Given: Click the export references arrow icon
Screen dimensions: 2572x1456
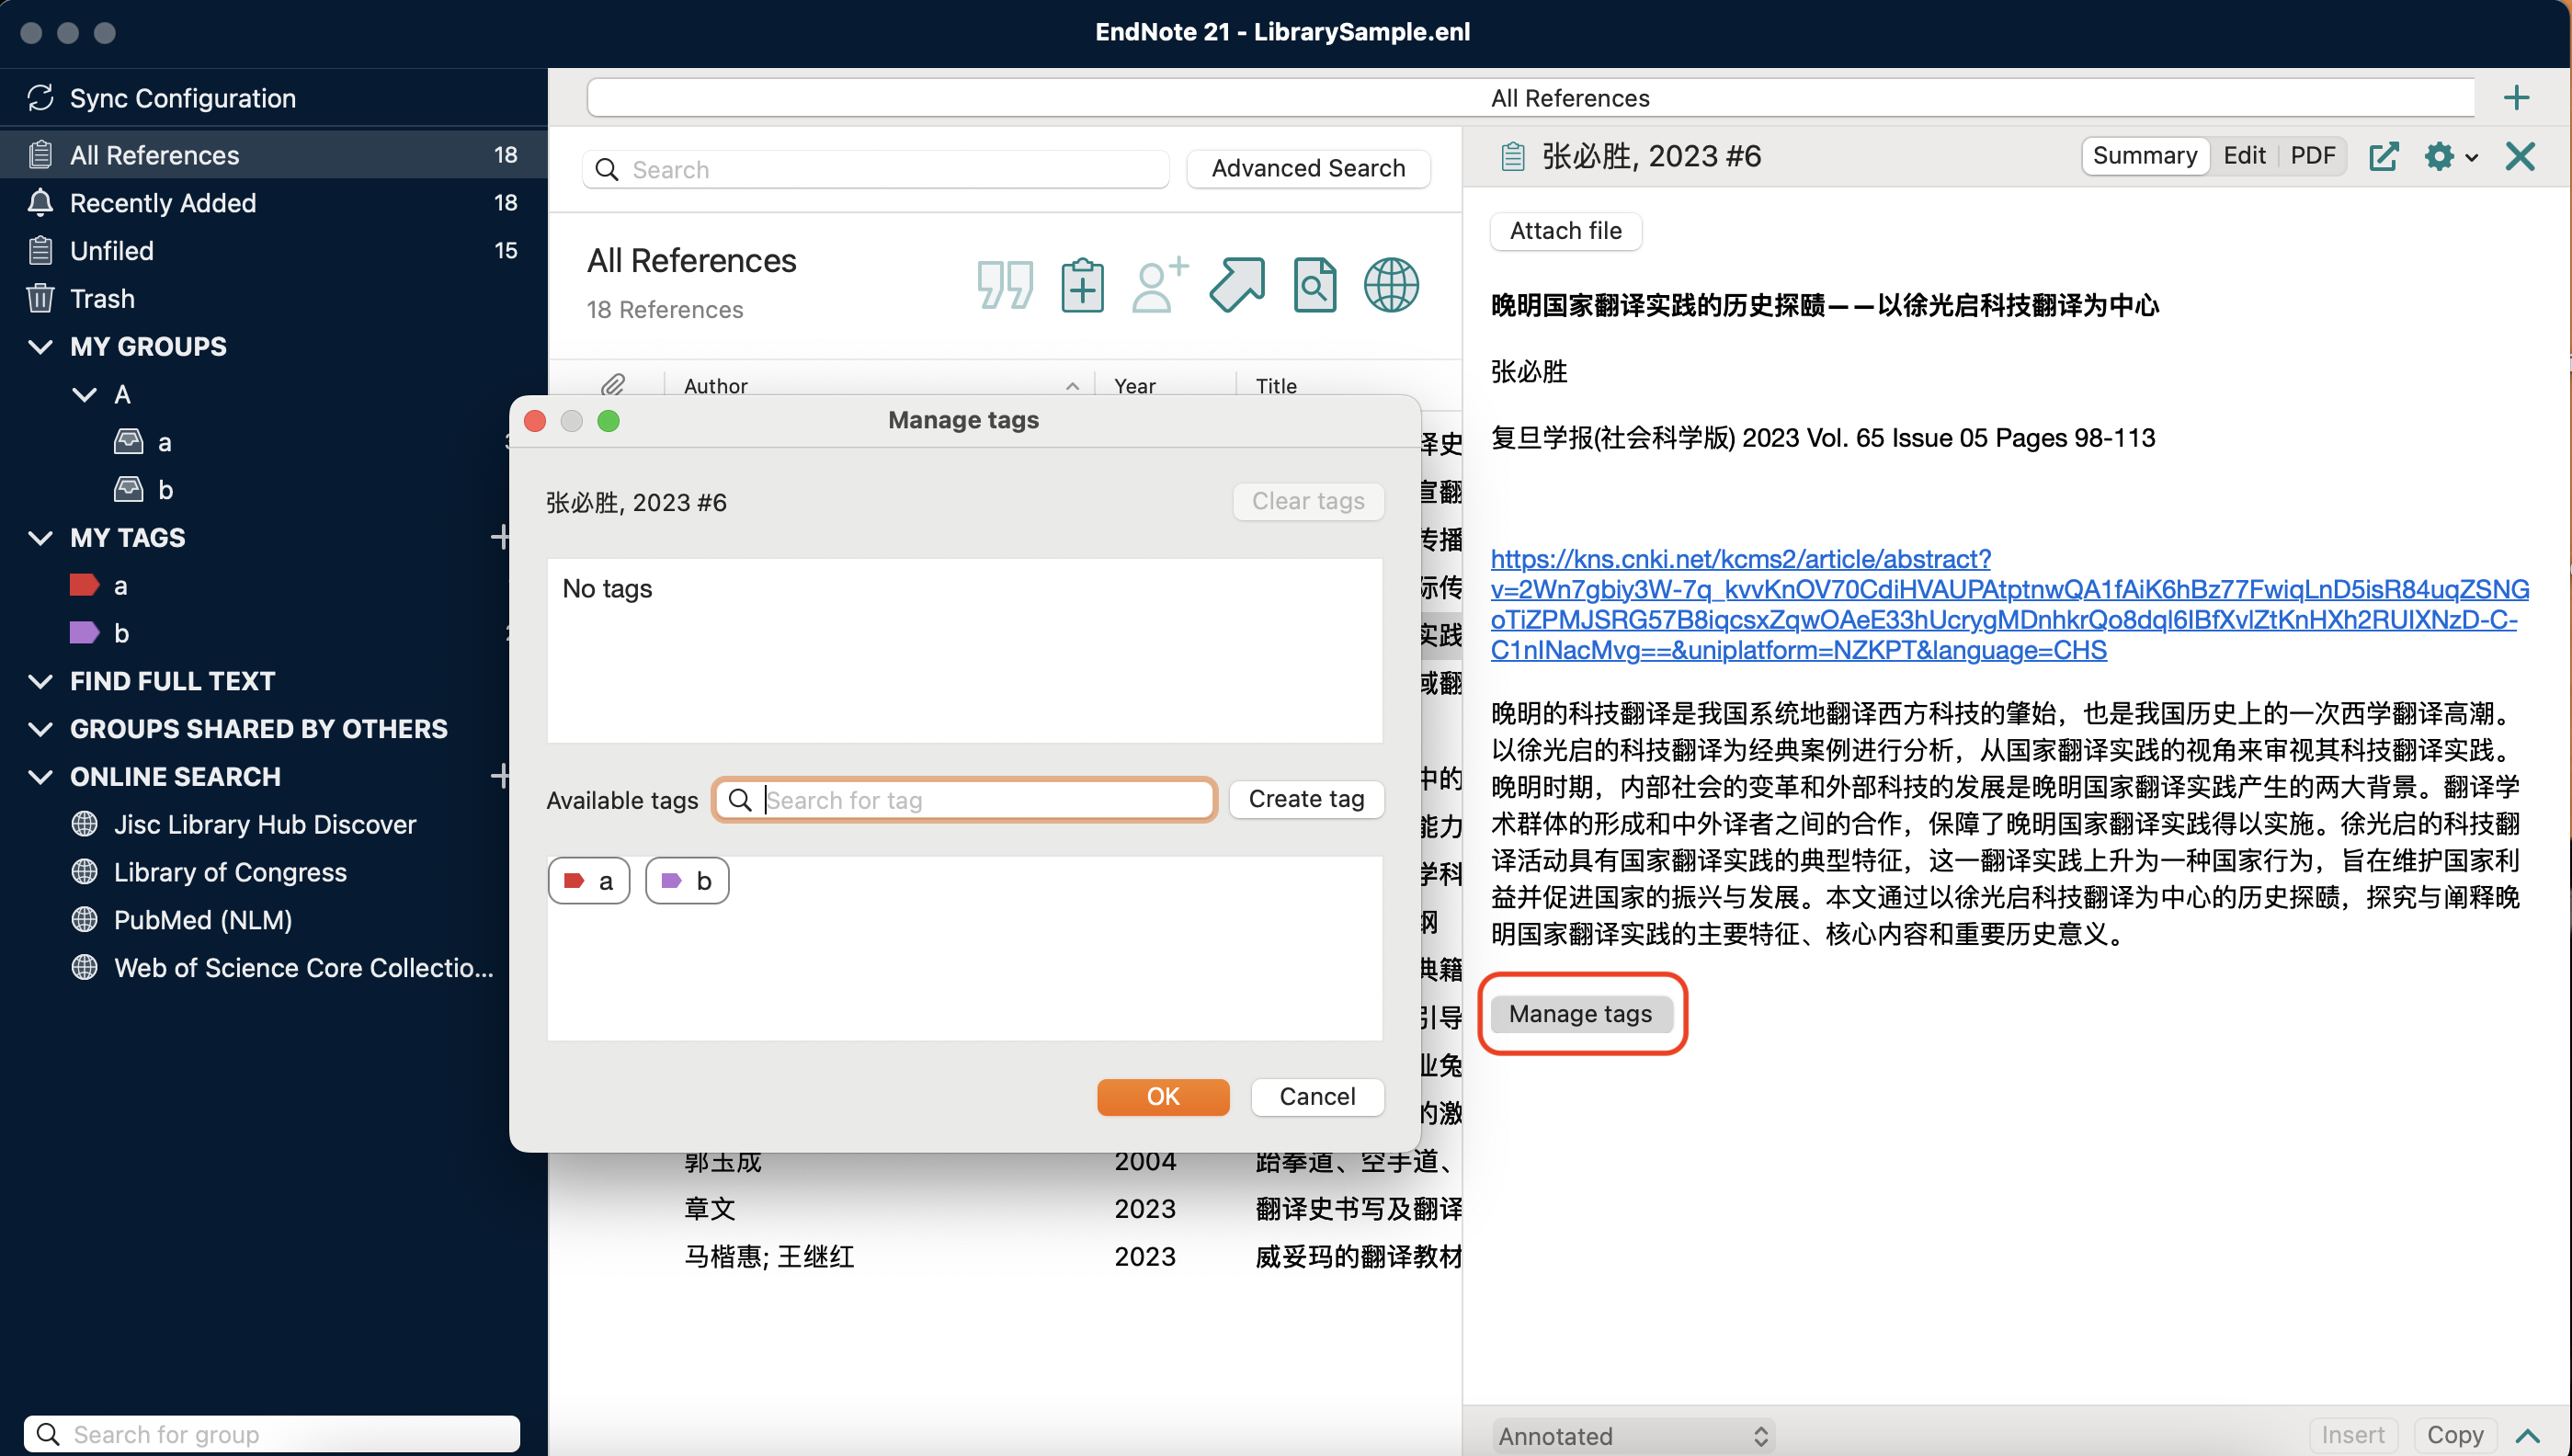Looking at the screenshot, I should (x=1237, y=285).
